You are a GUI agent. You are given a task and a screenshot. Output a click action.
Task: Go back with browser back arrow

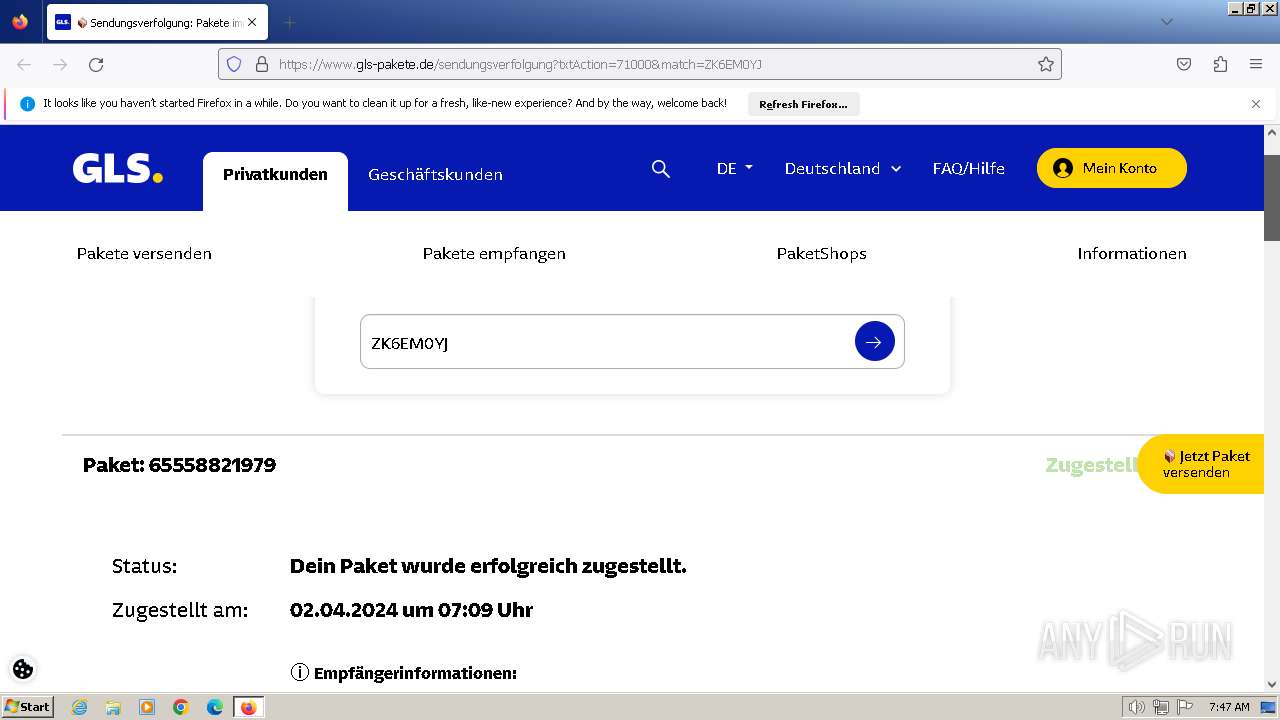pyautogui.click(x=24, y=64)
